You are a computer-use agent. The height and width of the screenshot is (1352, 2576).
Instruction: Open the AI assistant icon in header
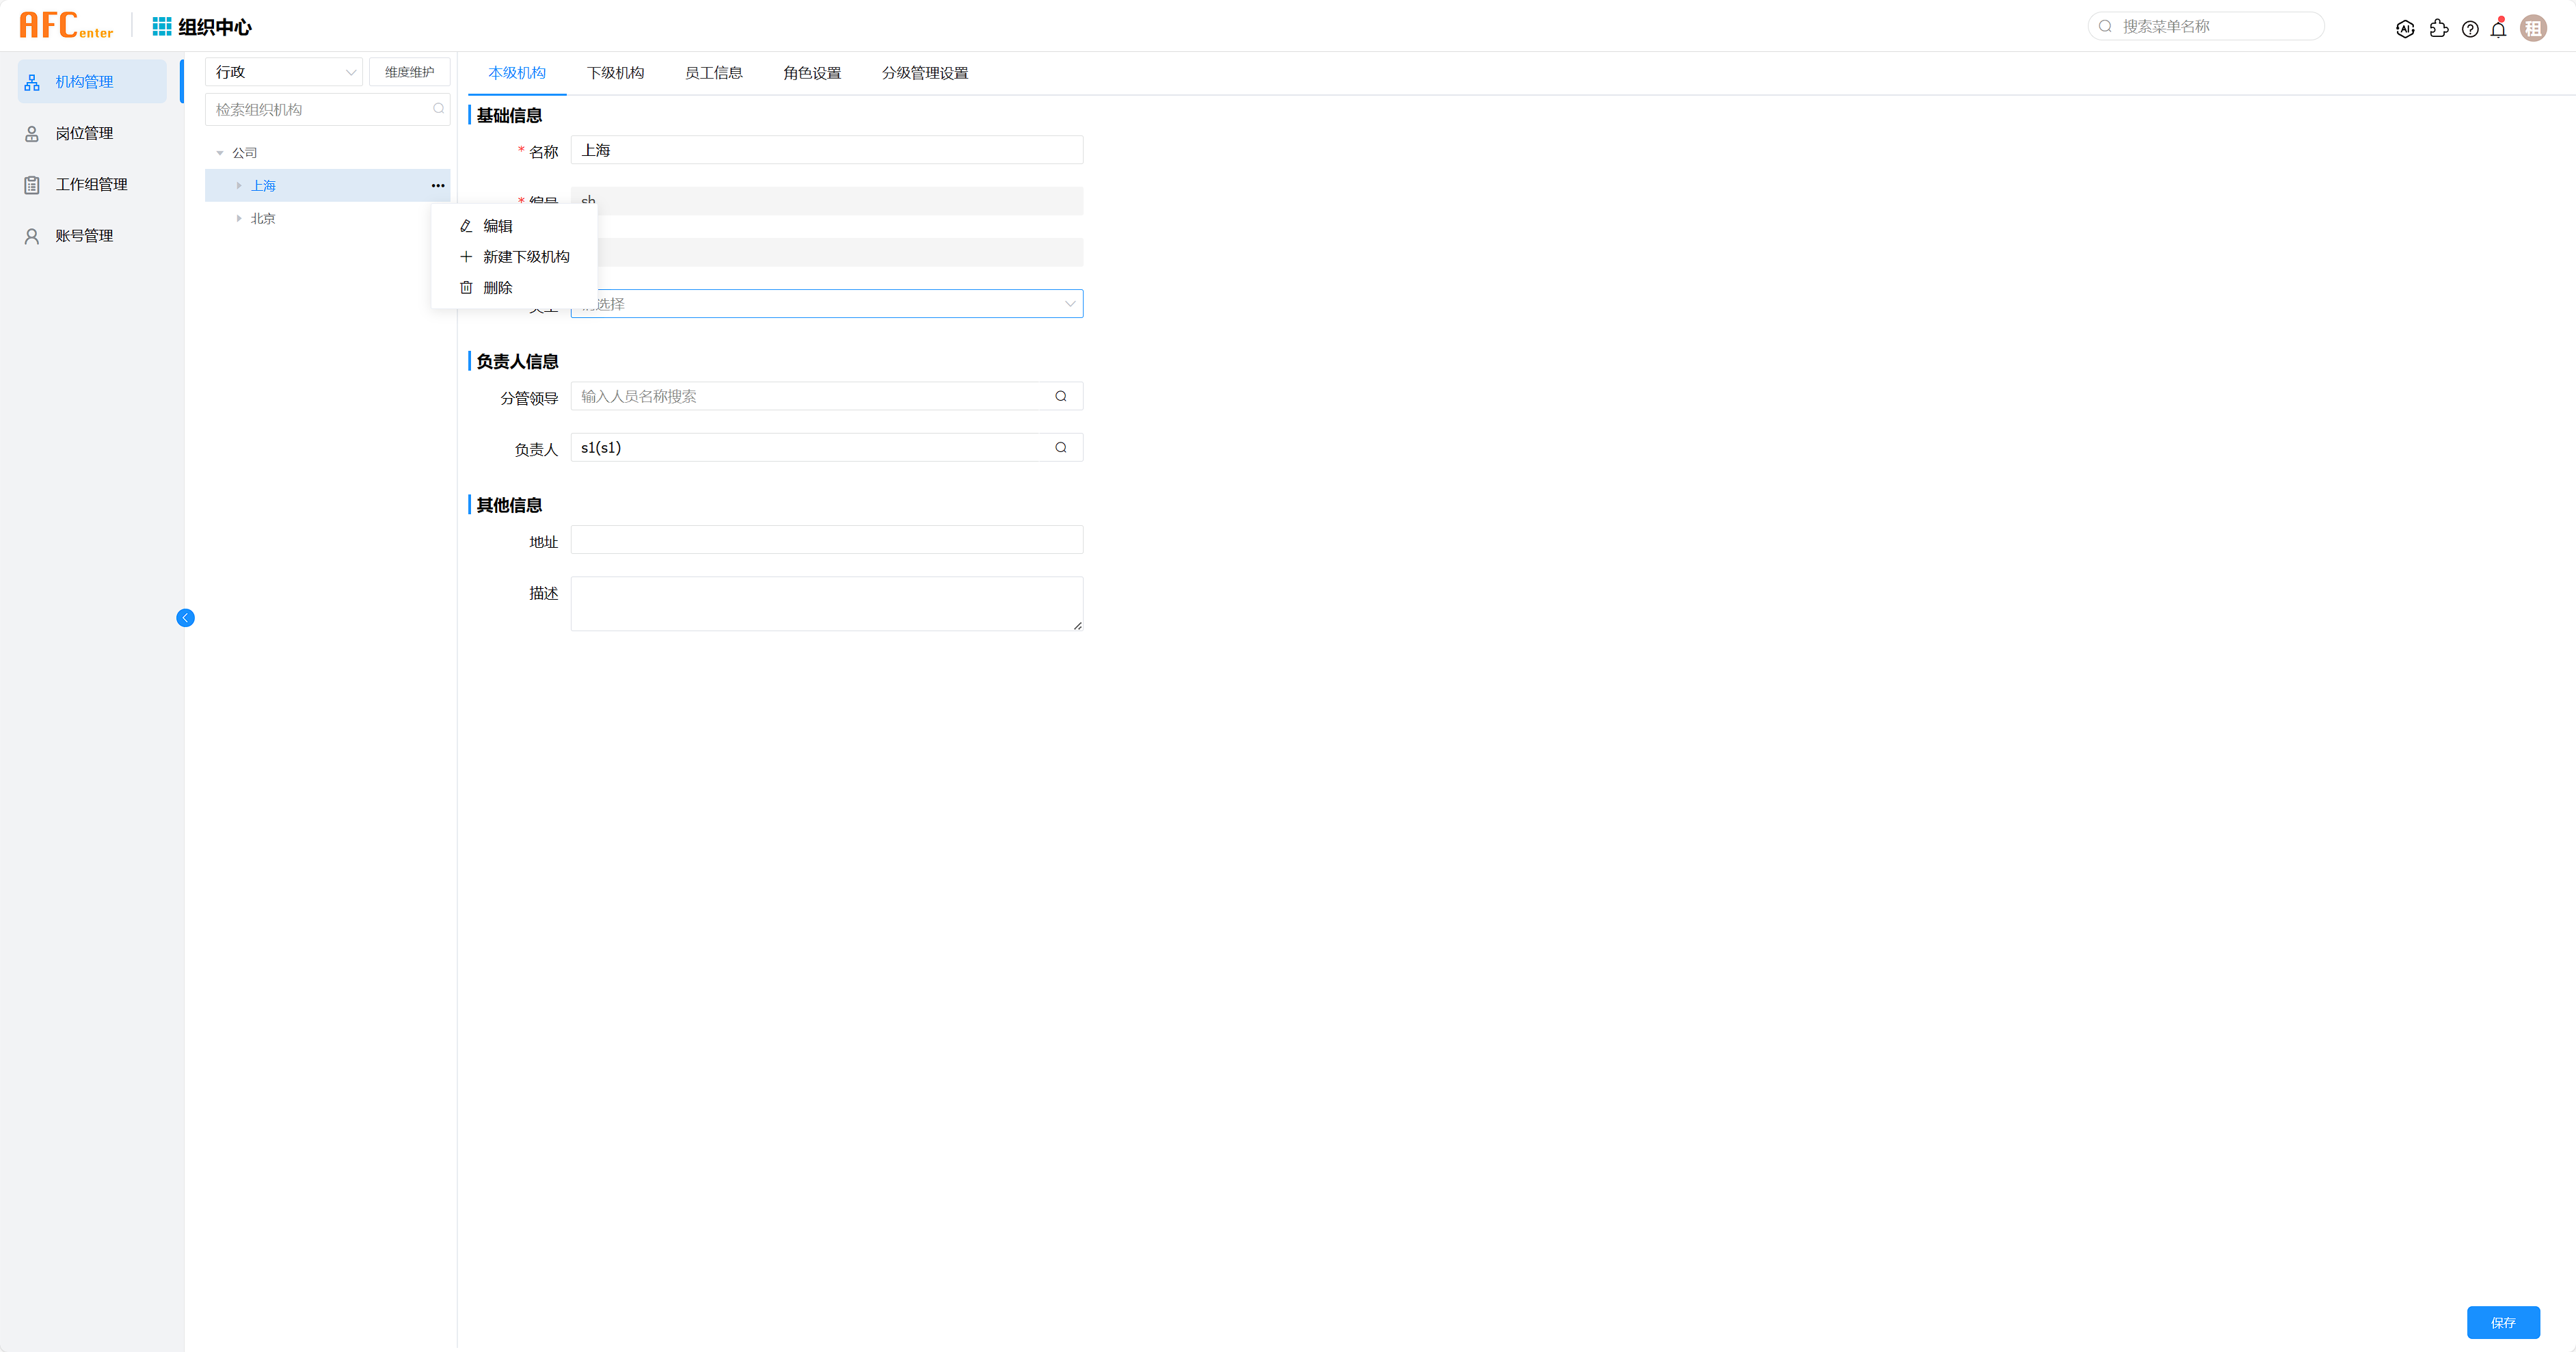click(2405, 29)
